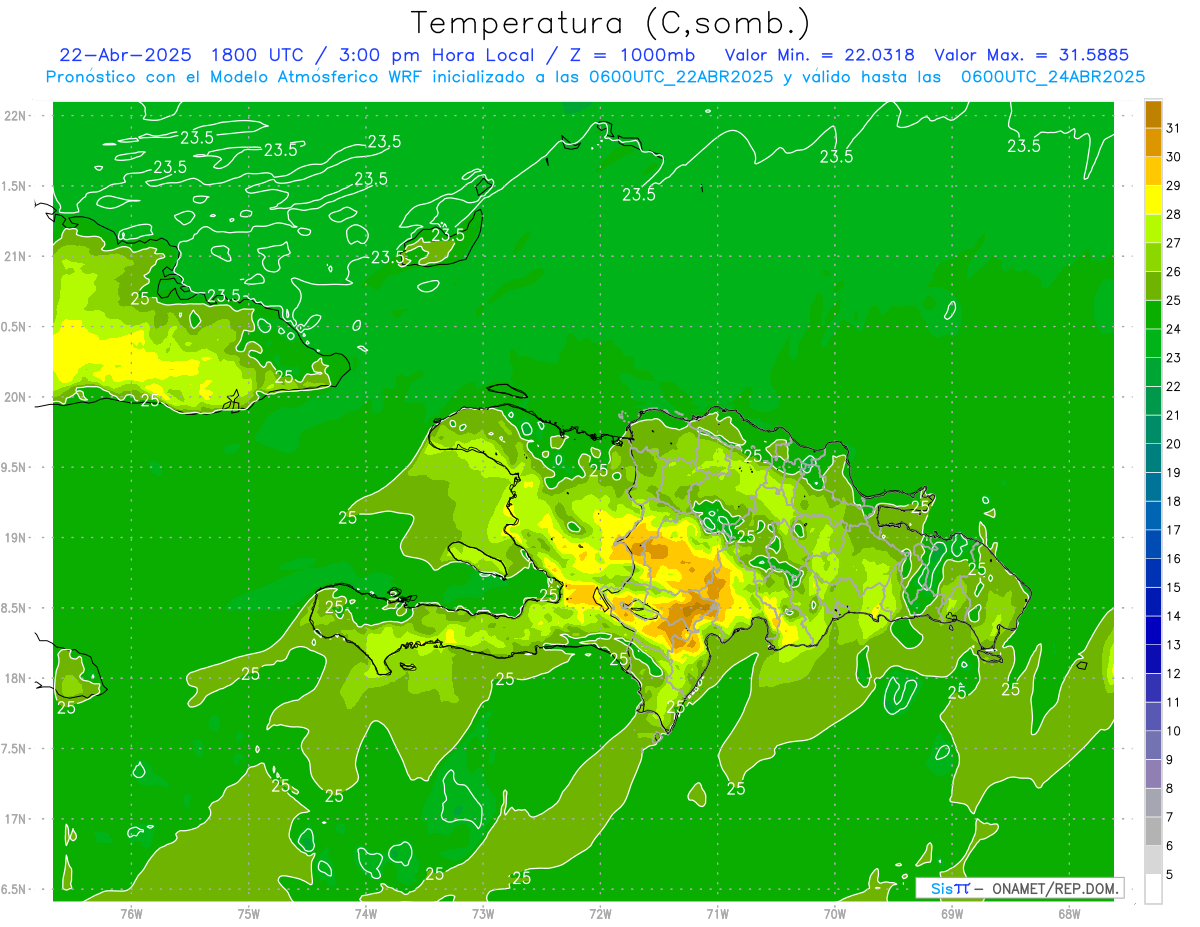The width and height of the screenshot is (1200, 927).
Task: Pick the orange swatch between 30 and 31
Action: tap(1153, 142)
